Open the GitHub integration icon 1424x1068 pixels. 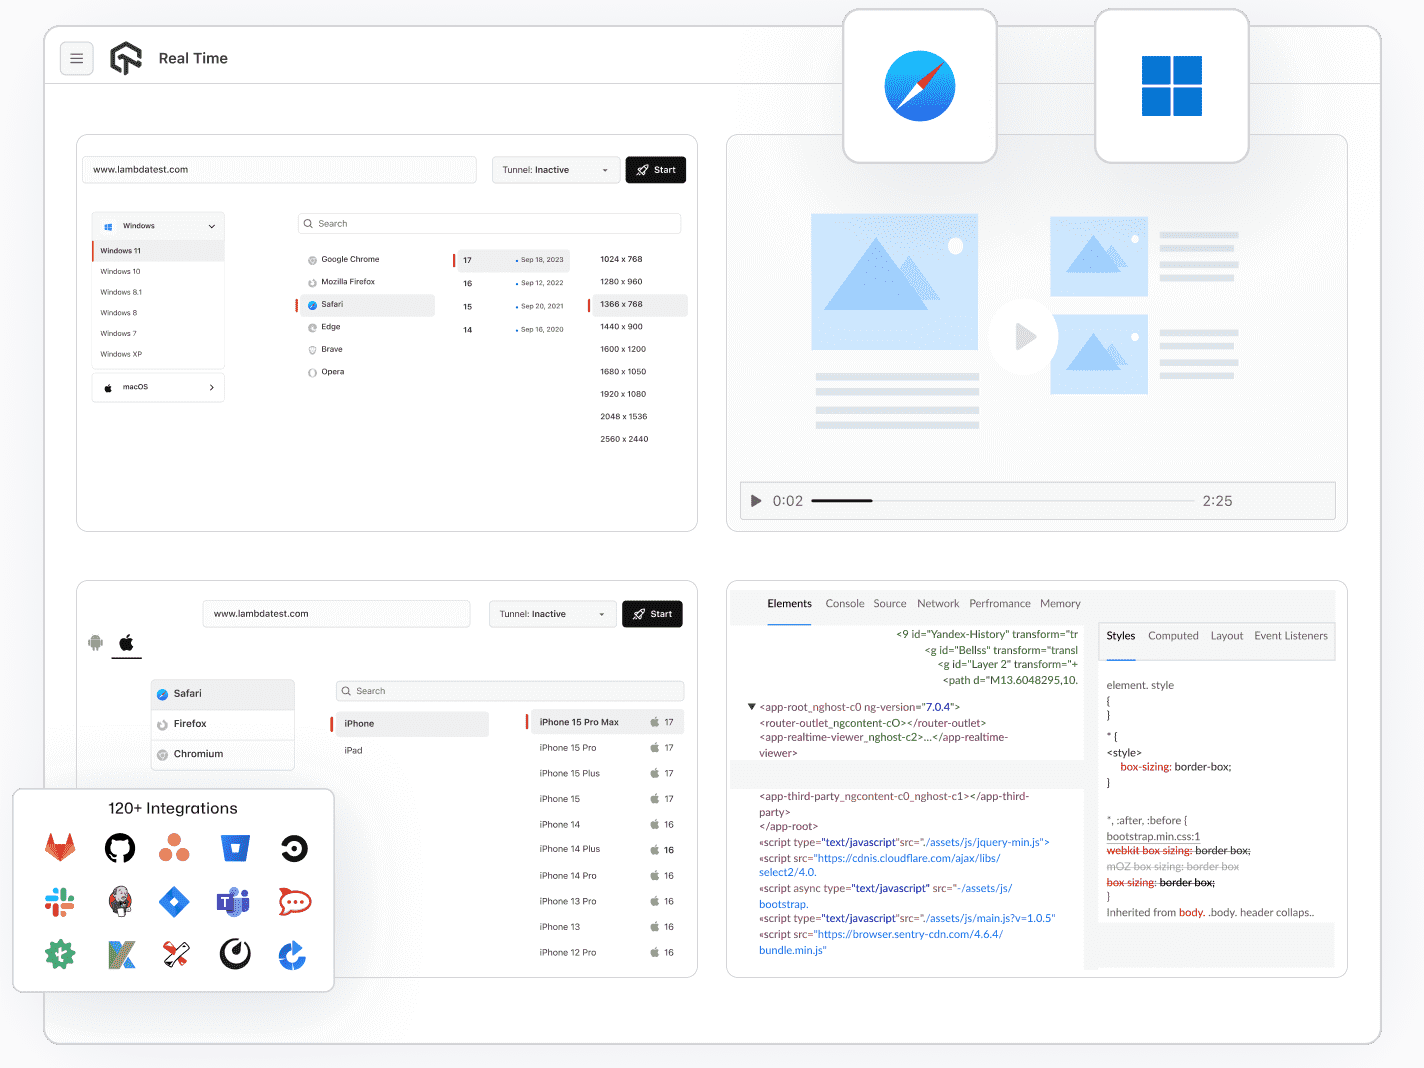click(x=120, y=848)
